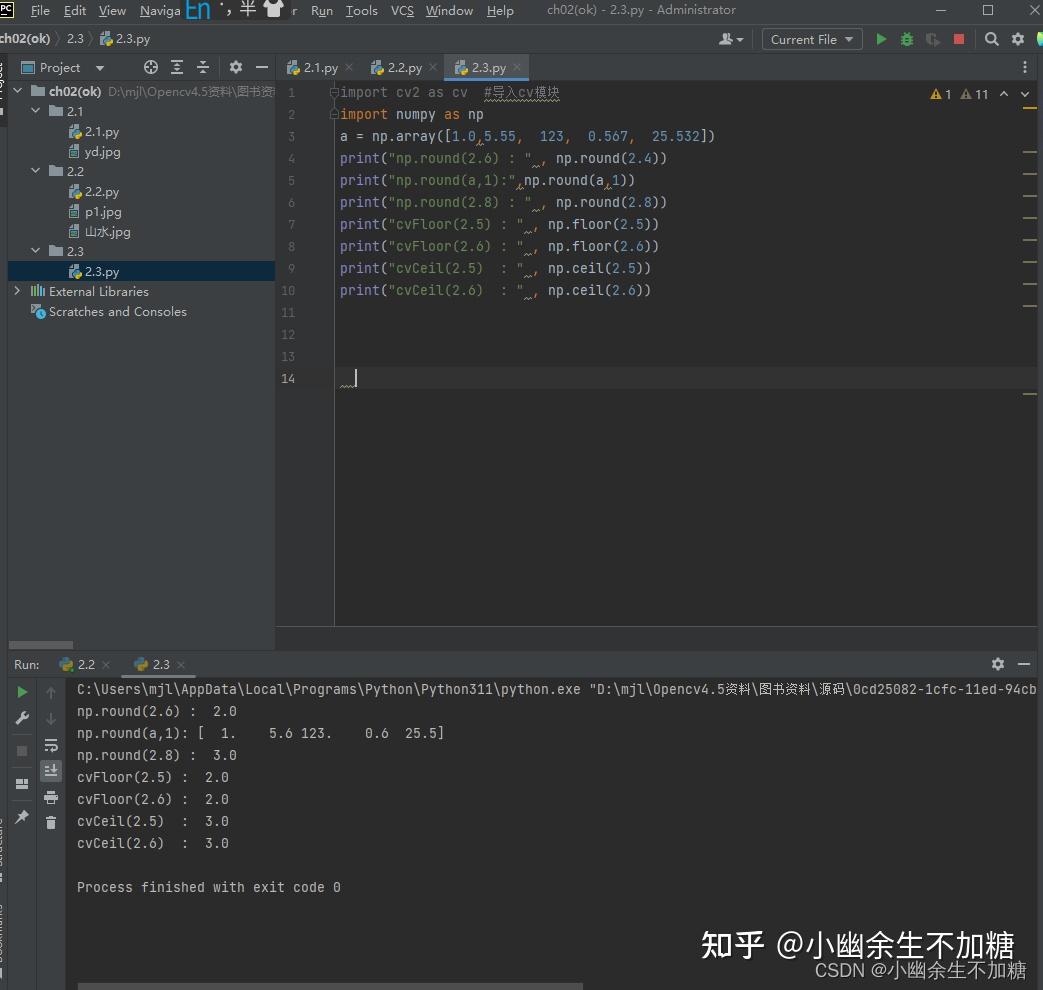
Task: Pin the Run tool window tab
Action: click(22, 818)
